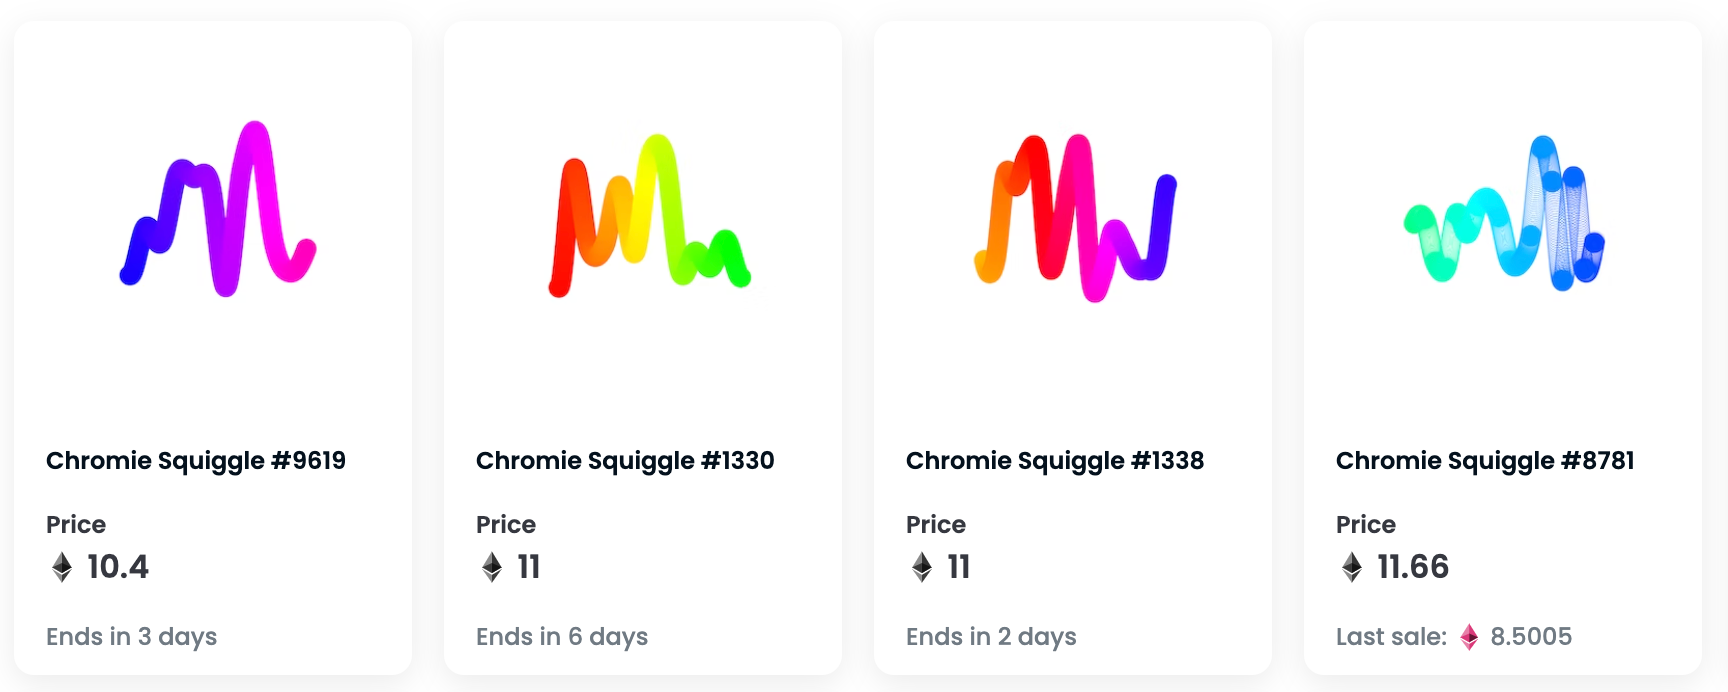The width and height of the screenshot is (1728, 692).
Task: Click the ETH icon on Squiggle #1338
Action: click(922, 567)
